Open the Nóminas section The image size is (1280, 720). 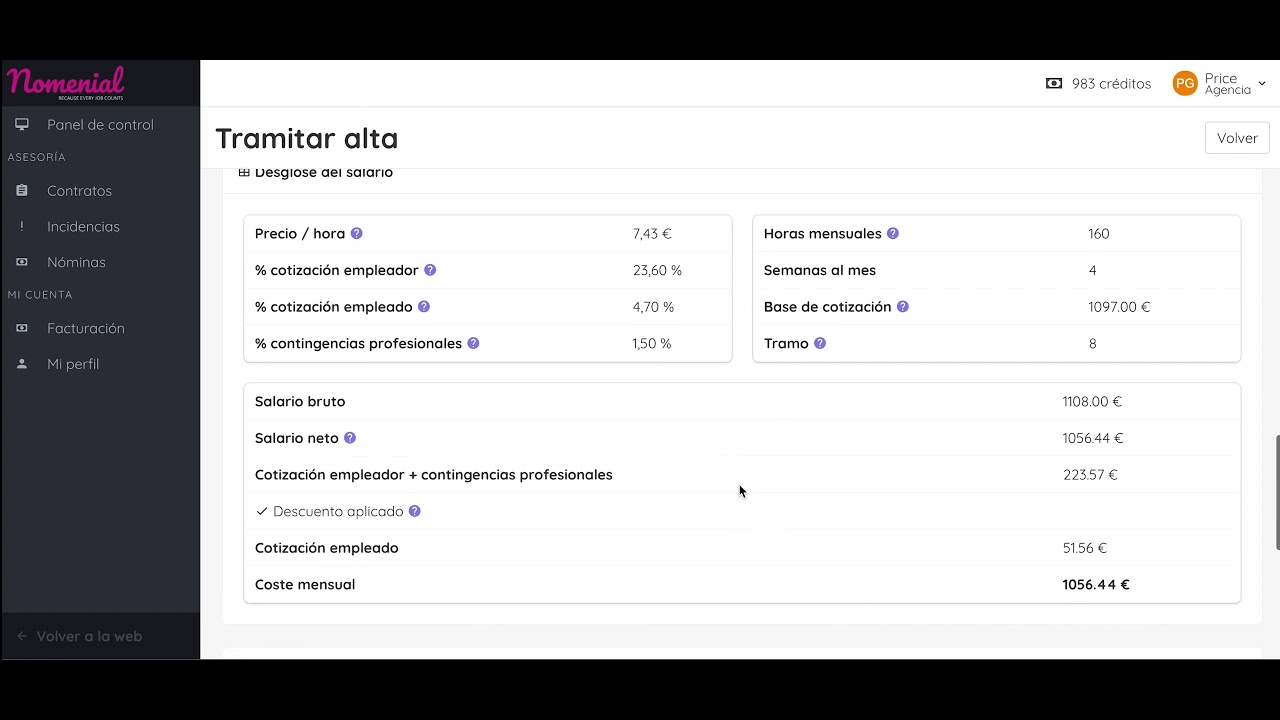(x=76, y=262)
